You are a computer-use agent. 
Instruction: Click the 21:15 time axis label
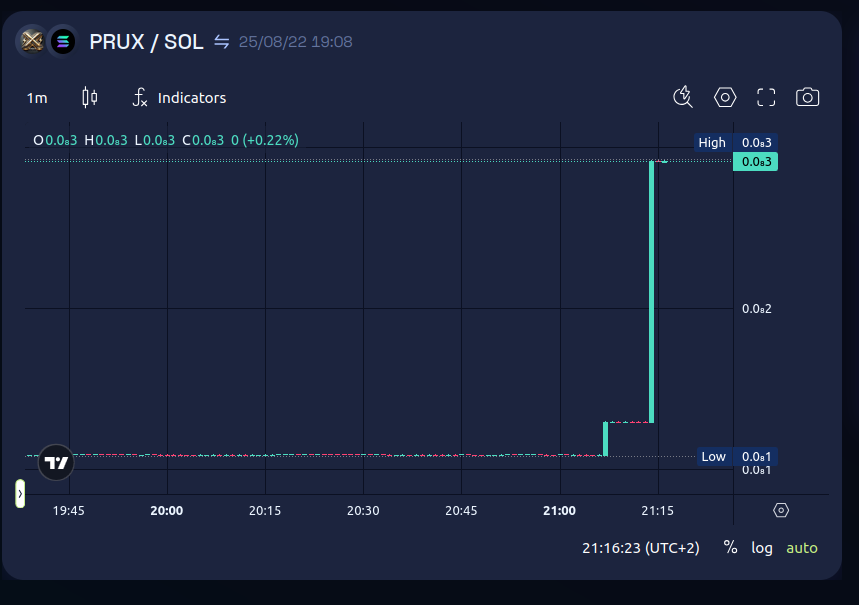click(657, 511)
